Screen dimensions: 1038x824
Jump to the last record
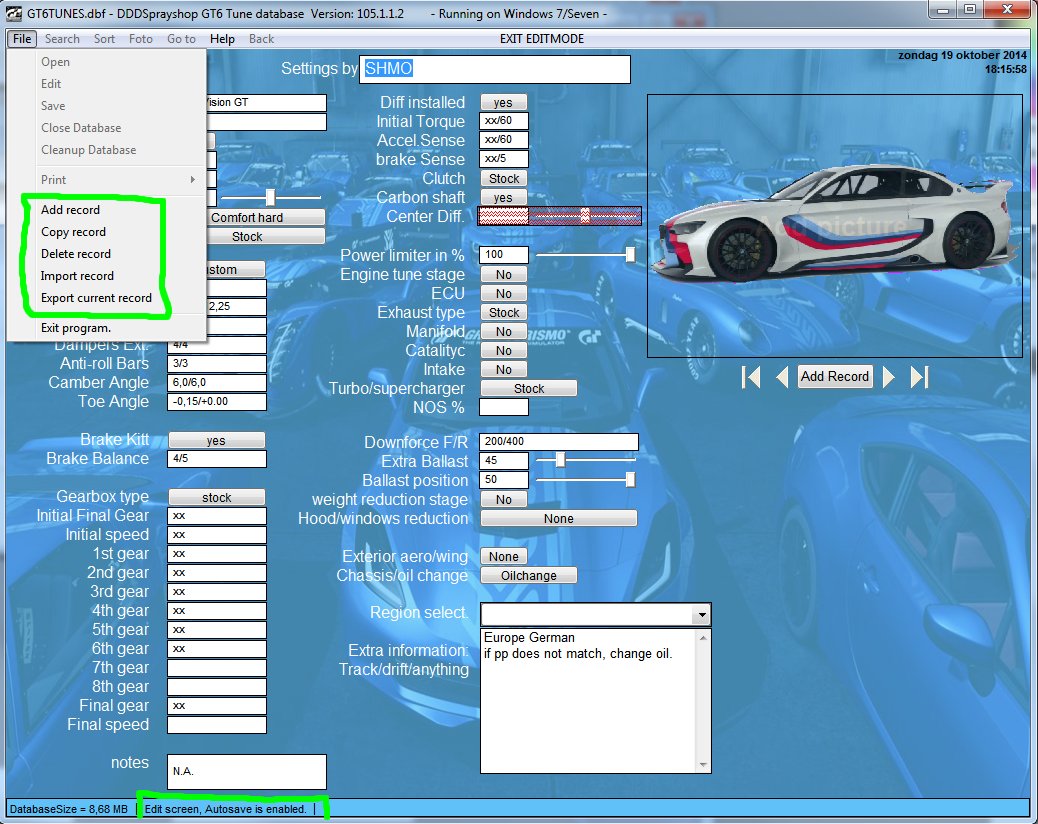[x=920, y=377]
